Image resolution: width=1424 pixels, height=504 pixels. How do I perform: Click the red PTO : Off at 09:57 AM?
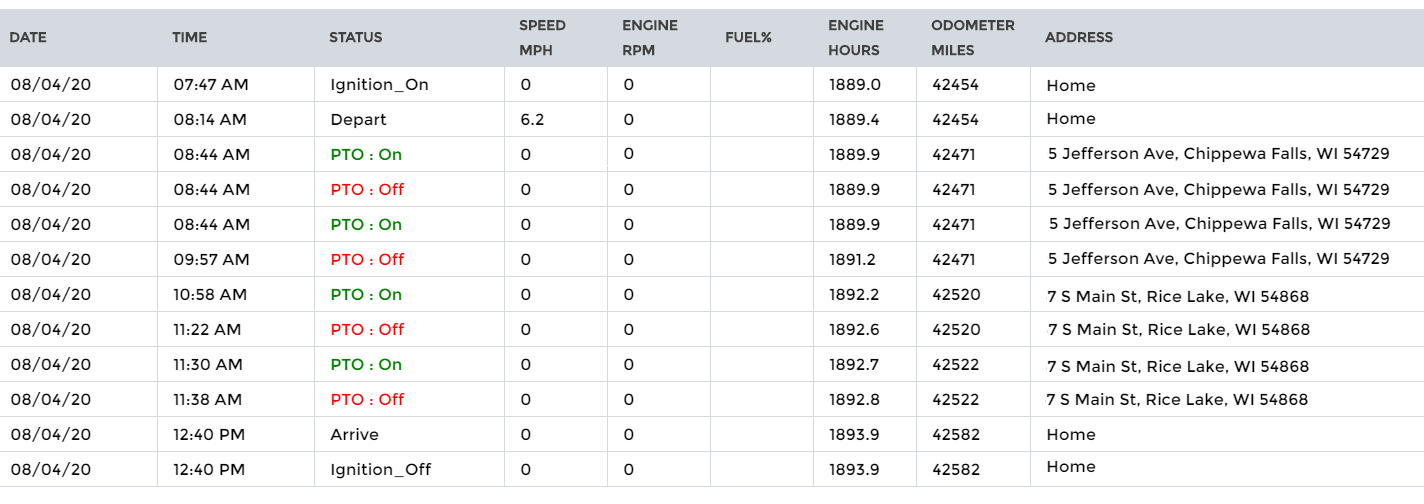tap(367, 259)
